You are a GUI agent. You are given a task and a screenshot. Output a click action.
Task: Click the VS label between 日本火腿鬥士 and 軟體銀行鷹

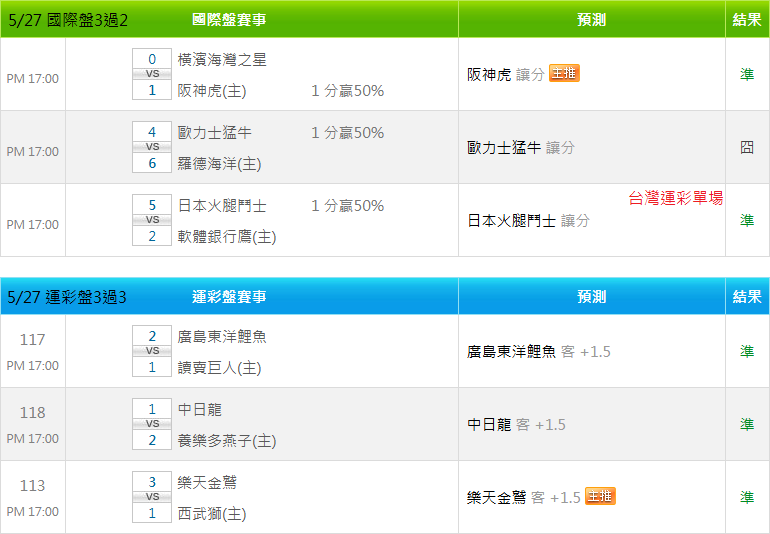click(152, 220)
